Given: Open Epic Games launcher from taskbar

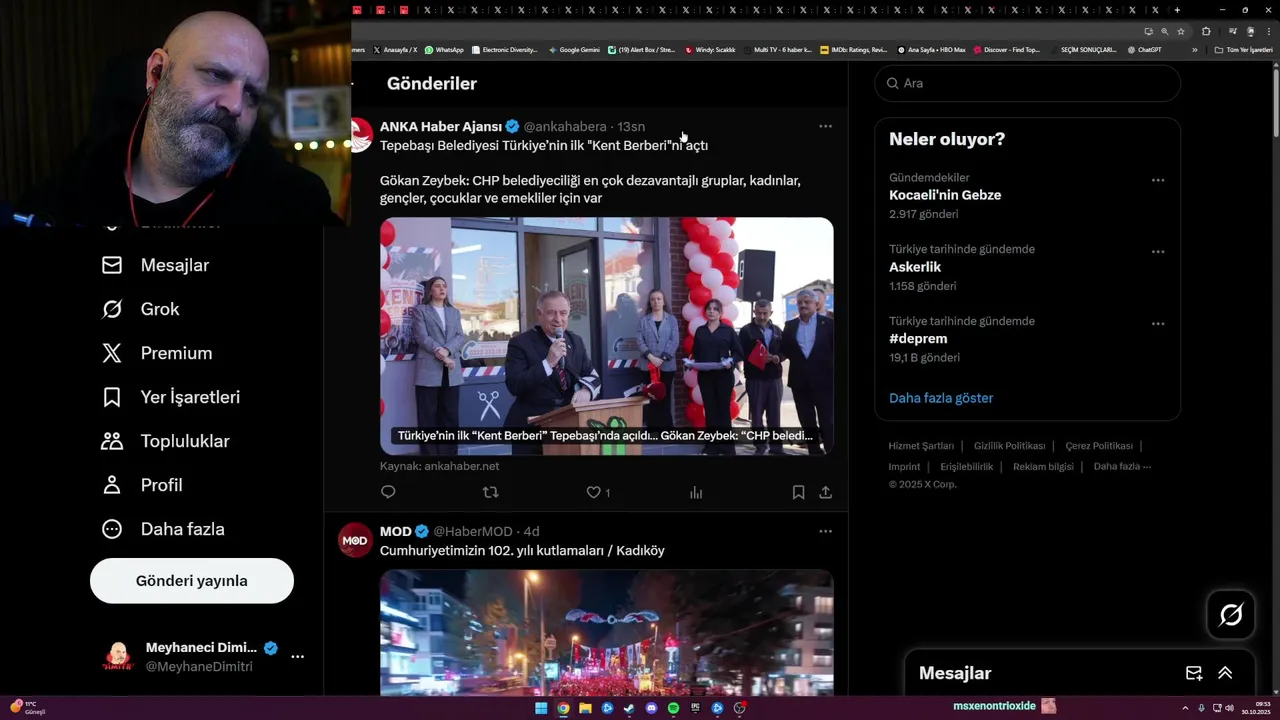Looking at the screenshot, I should point(695,708).
